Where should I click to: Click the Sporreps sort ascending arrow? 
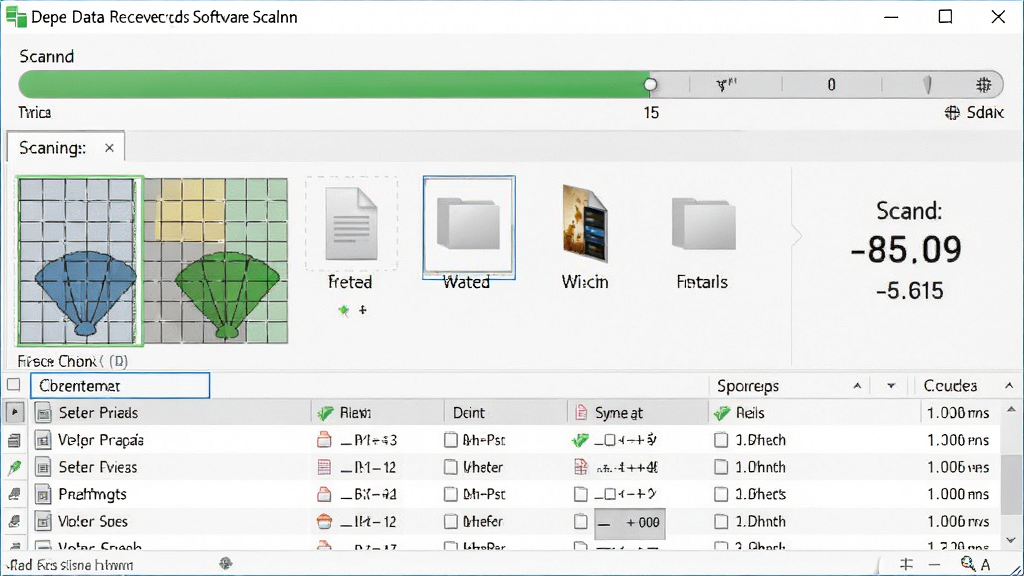[857, 386]
